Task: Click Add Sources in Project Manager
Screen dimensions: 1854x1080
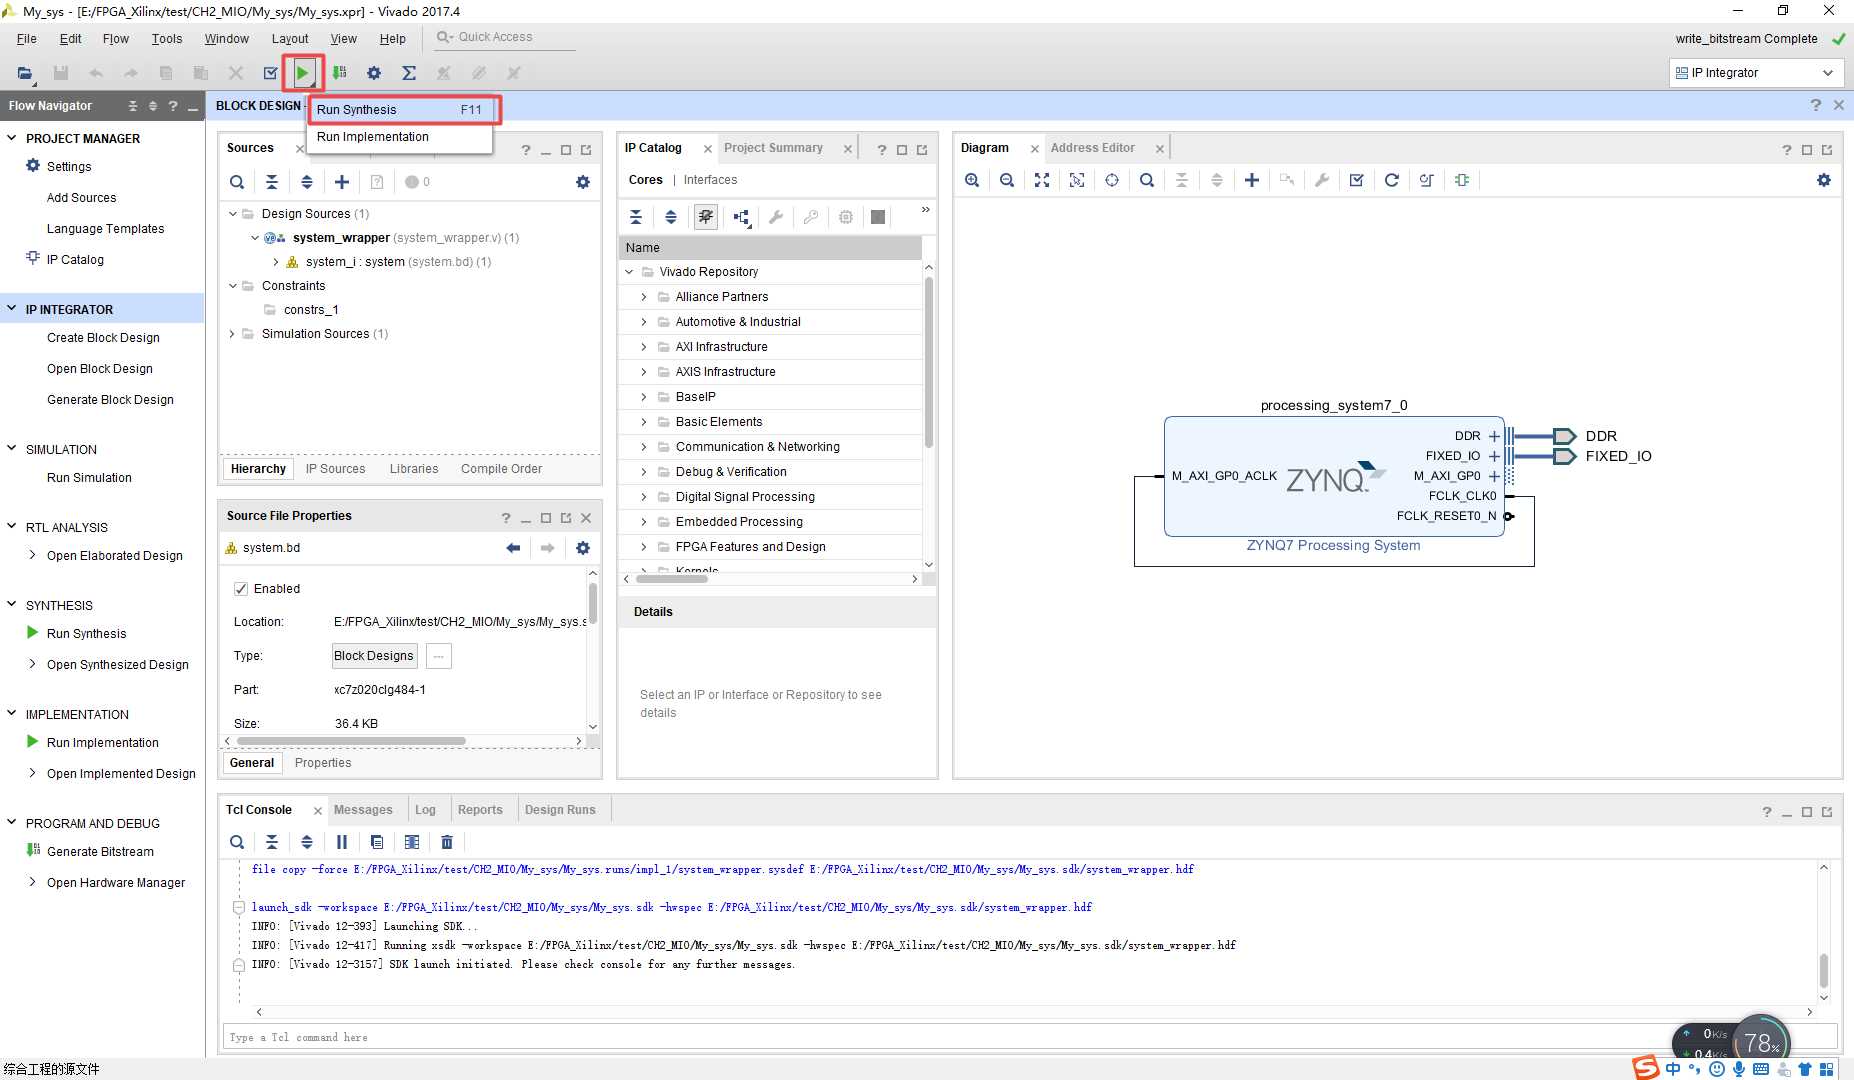Action: tap(81, 198)
